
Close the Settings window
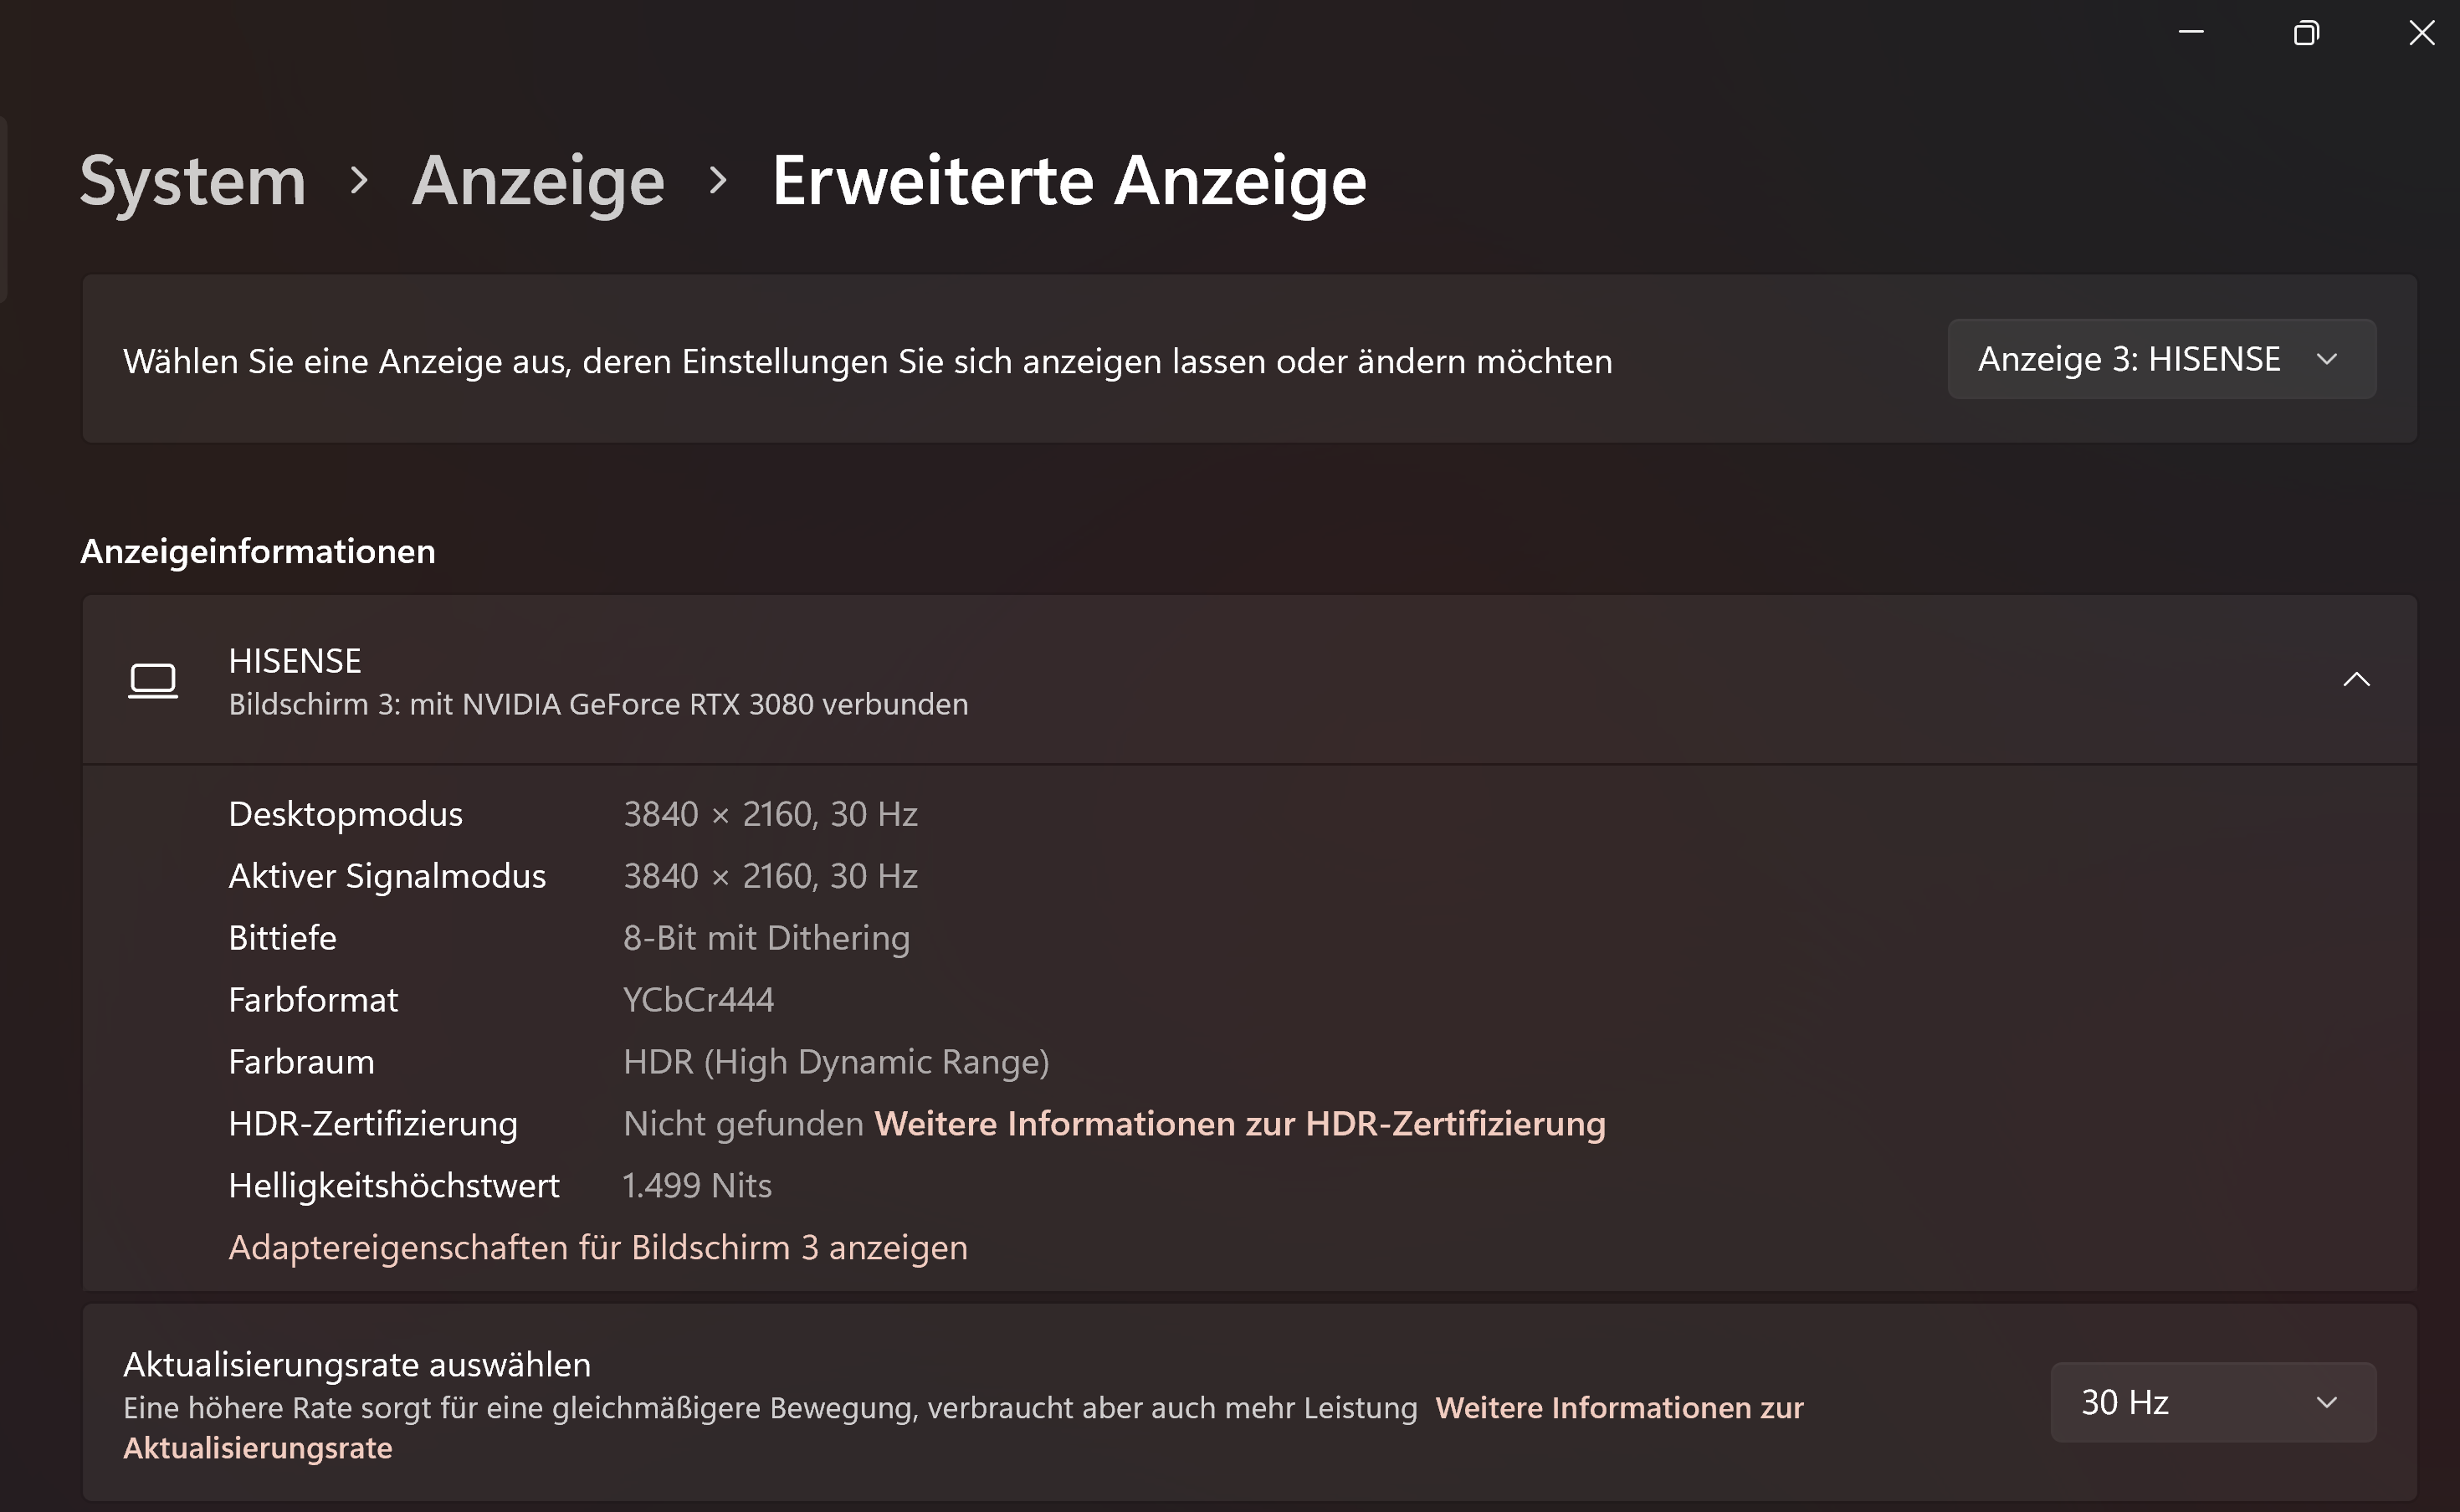pos(2421,33)
